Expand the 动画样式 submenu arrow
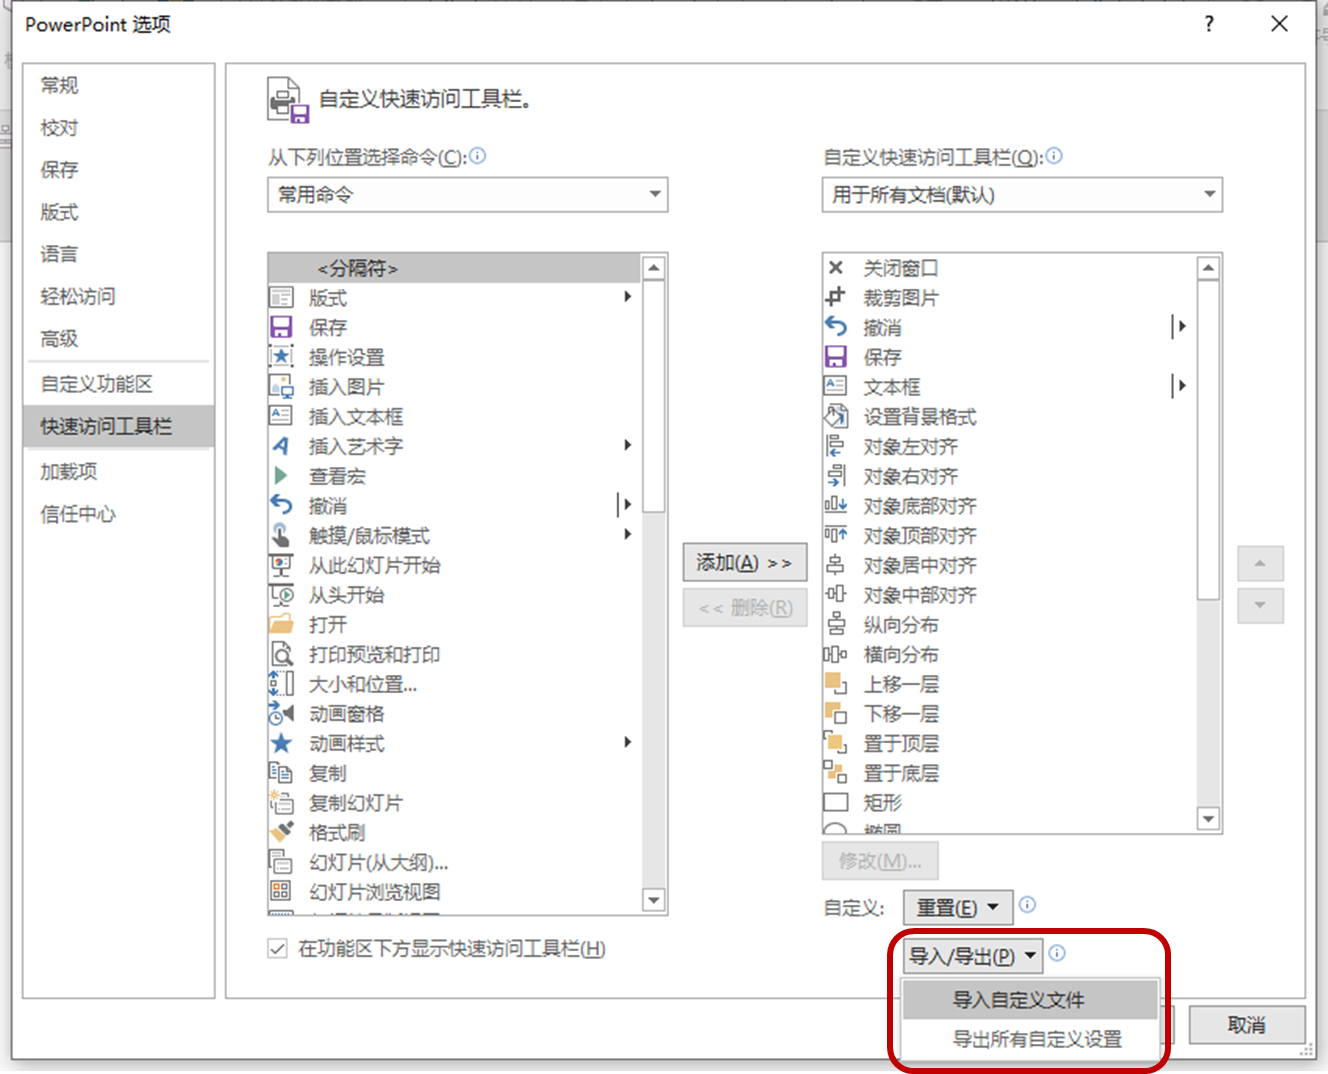1328x1074 pixels. 628,742
